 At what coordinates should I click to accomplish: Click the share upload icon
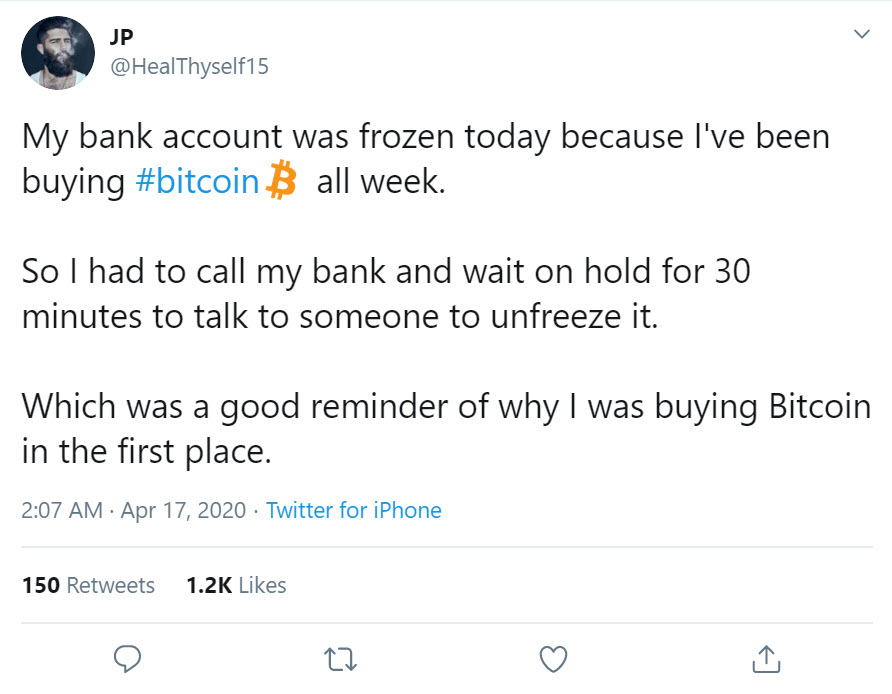tap(765, 658)
